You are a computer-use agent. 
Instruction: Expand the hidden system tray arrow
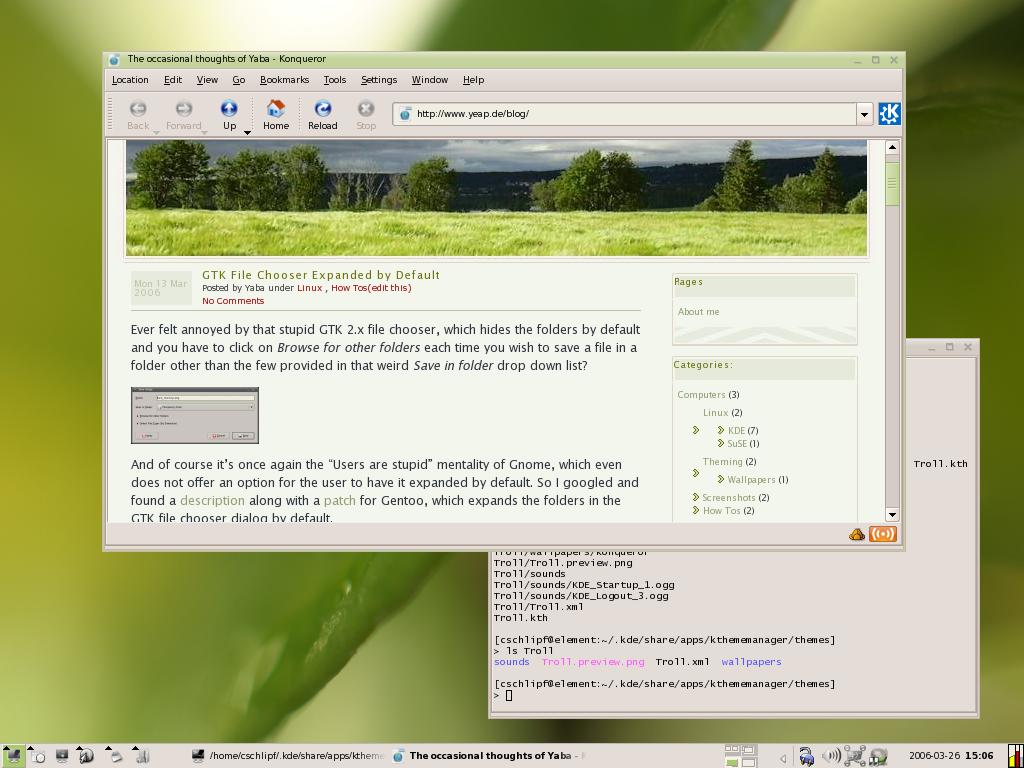(x=784, y=758)
